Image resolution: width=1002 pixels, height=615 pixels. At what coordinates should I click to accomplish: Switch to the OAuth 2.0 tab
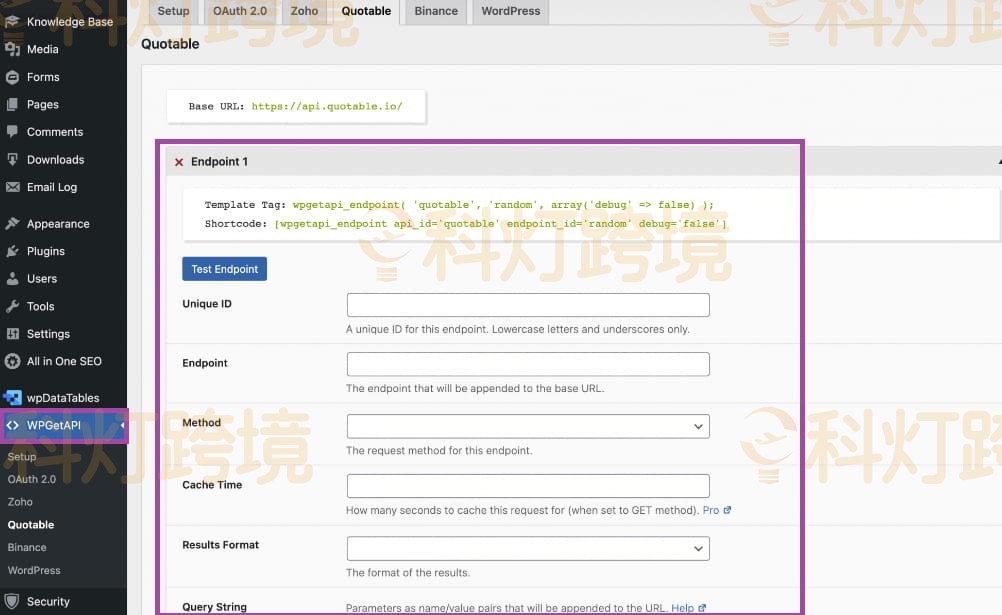tap(240, 12)
